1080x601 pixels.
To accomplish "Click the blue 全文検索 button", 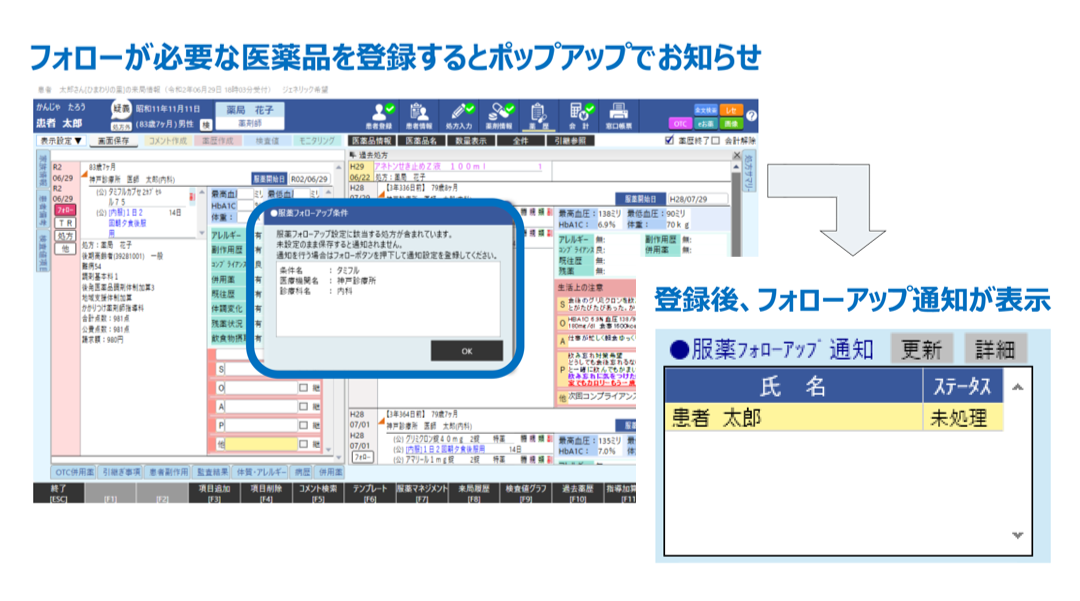I will 705,110.
